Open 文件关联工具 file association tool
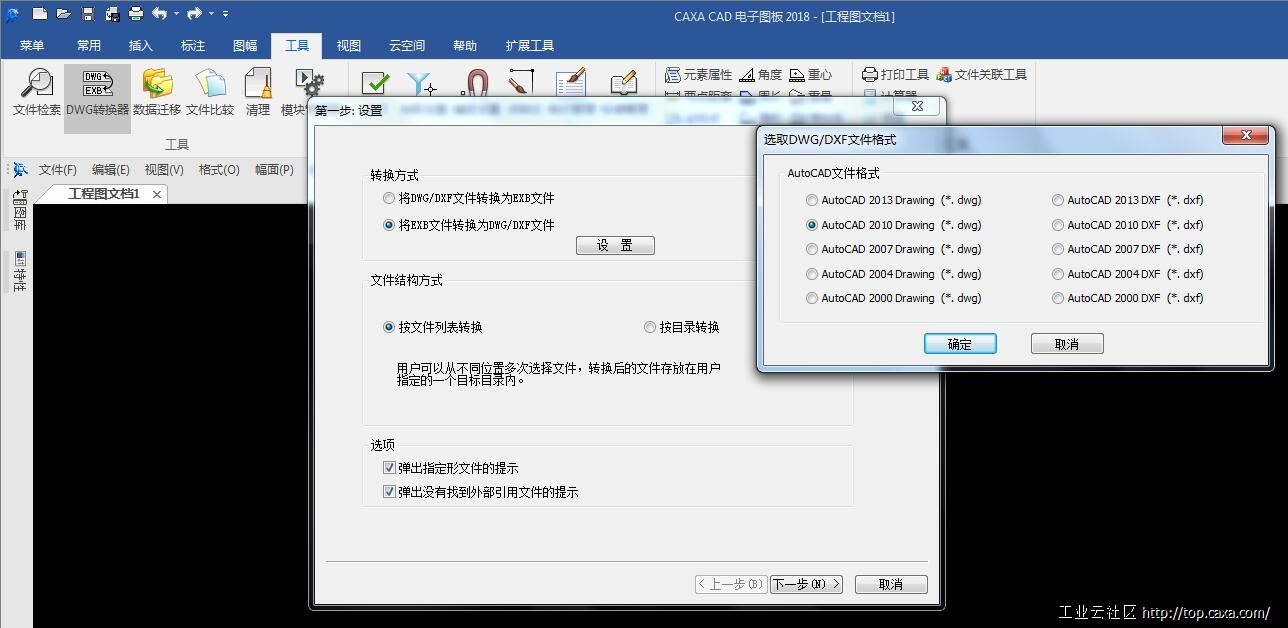Image resolution: width=1288 pixels, height=628 pixels. tap(981, 75)
